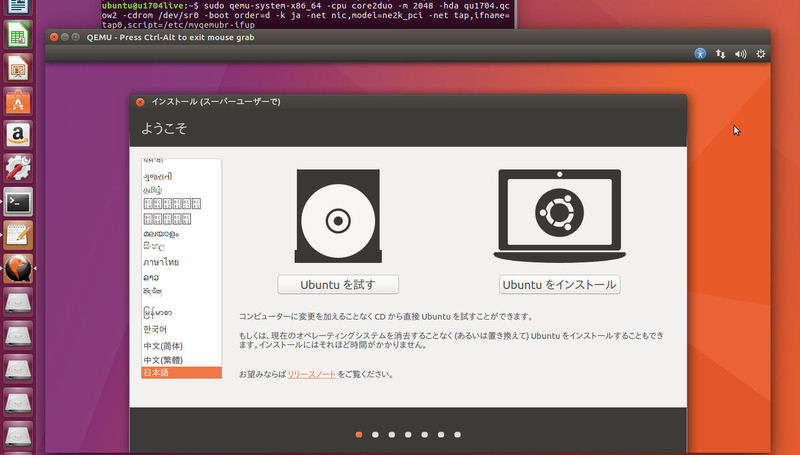
Task: Click the Ubuntu をインストール button
Action: point(560,285)
